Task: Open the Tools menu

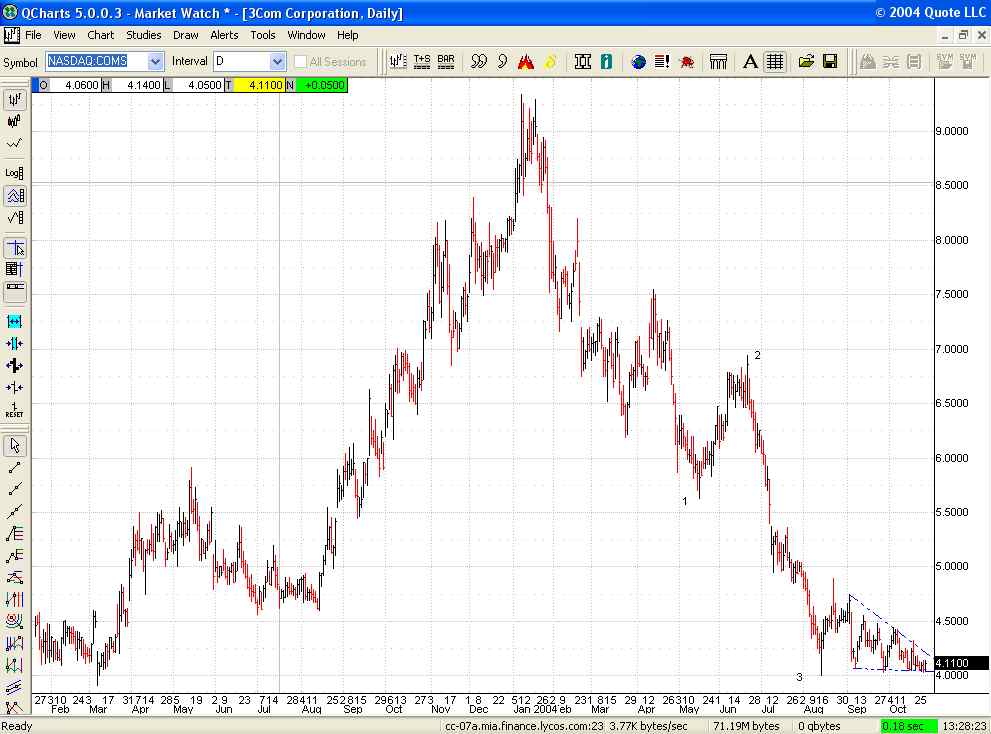Action: click(x=262, y=35)
